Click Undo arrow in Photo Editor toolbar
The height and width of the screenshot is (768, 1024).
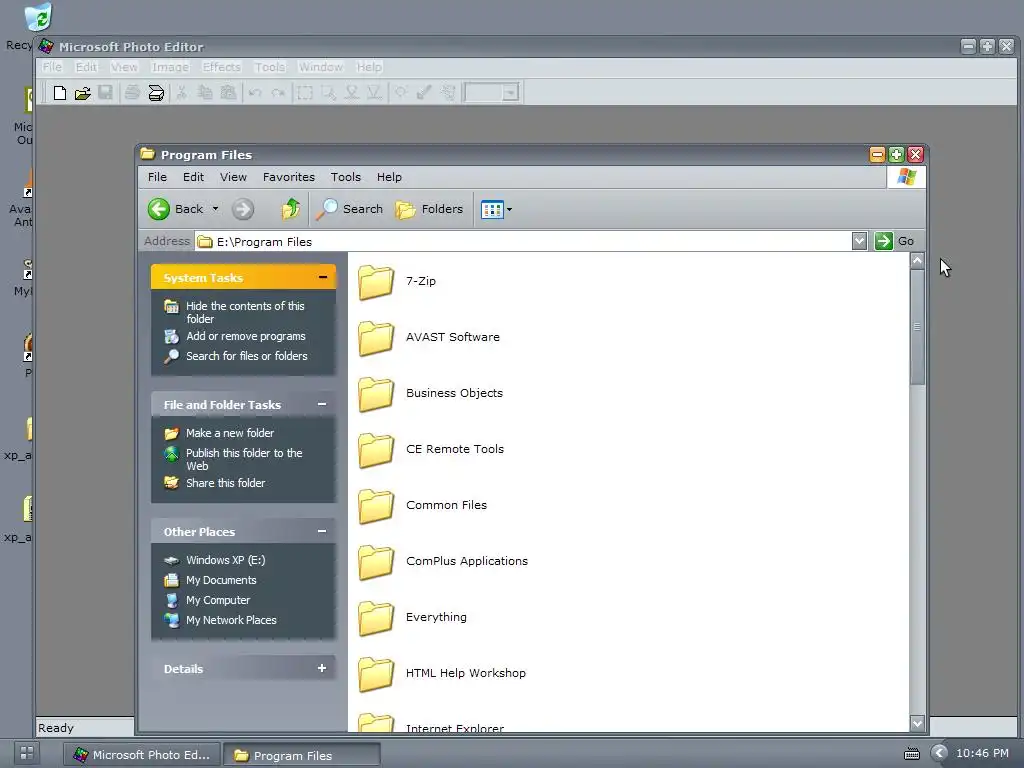255,93
